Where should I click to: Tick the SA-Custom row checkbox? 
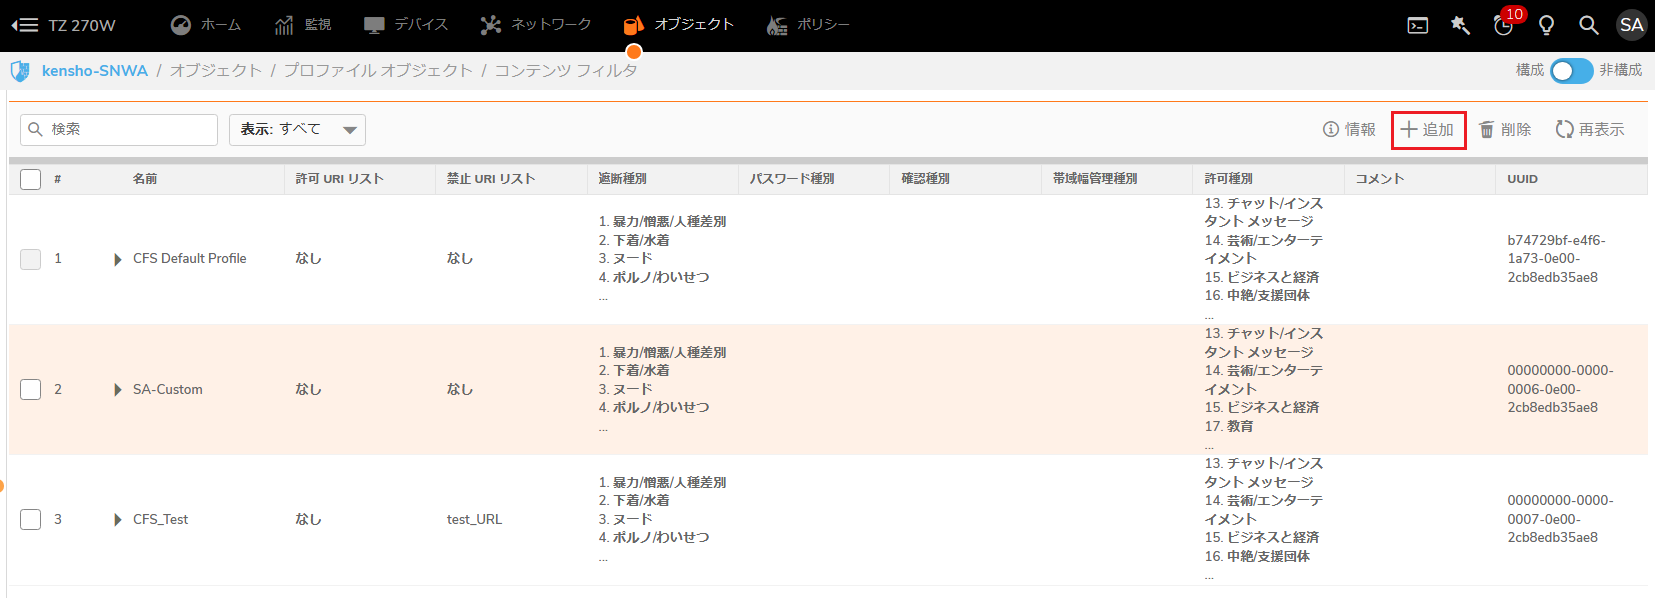[31, 389]
